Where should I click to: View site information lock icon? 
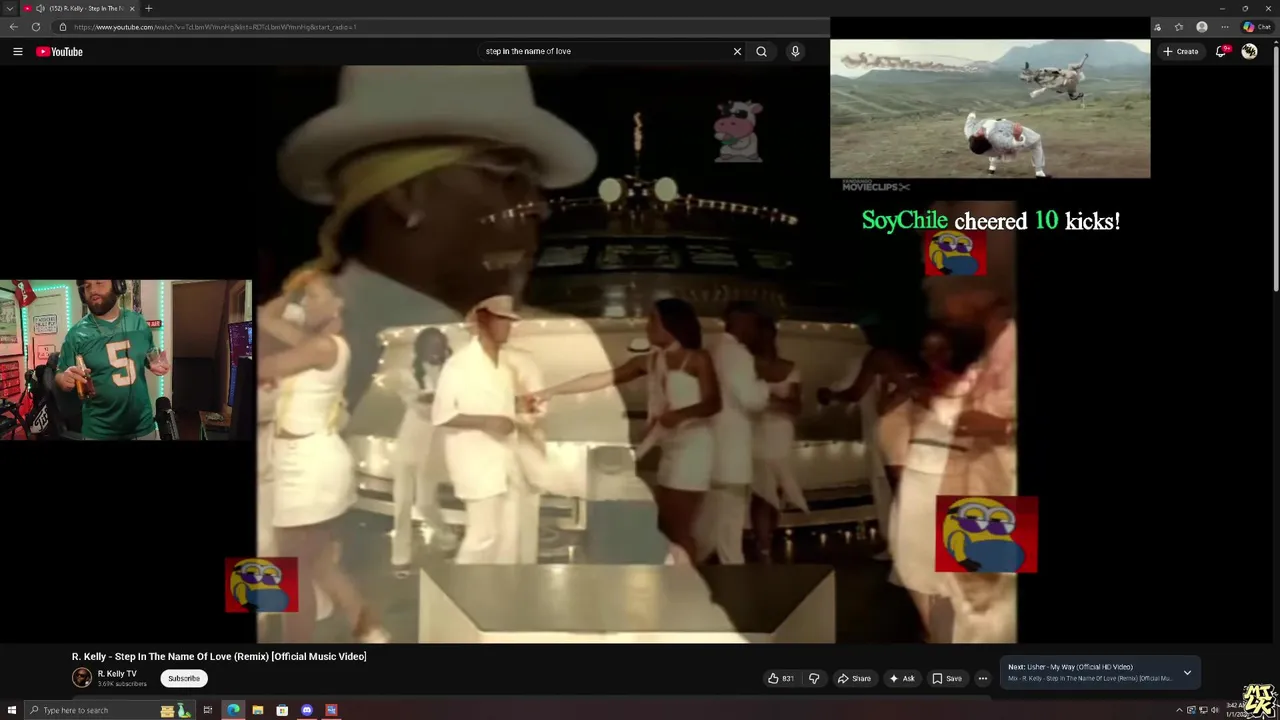click(62, 27)
